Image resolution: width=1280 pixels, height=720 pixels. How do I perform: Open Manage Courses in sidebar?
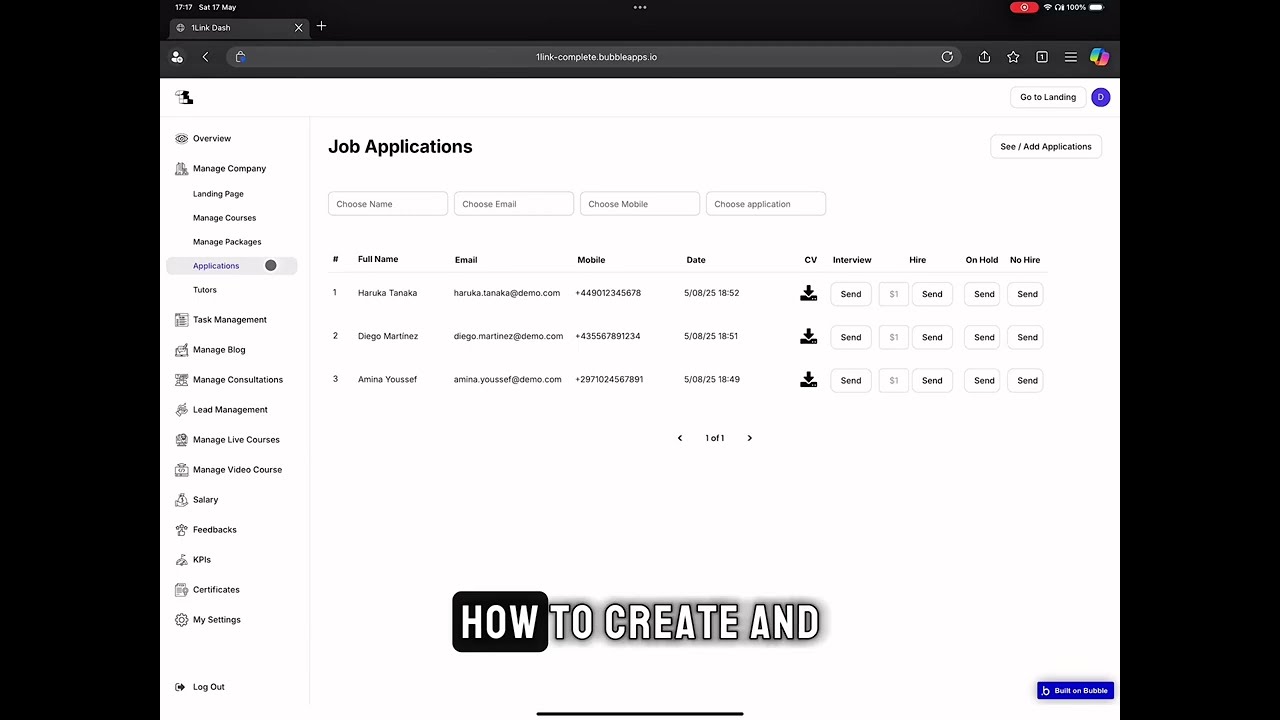(224, 218)
